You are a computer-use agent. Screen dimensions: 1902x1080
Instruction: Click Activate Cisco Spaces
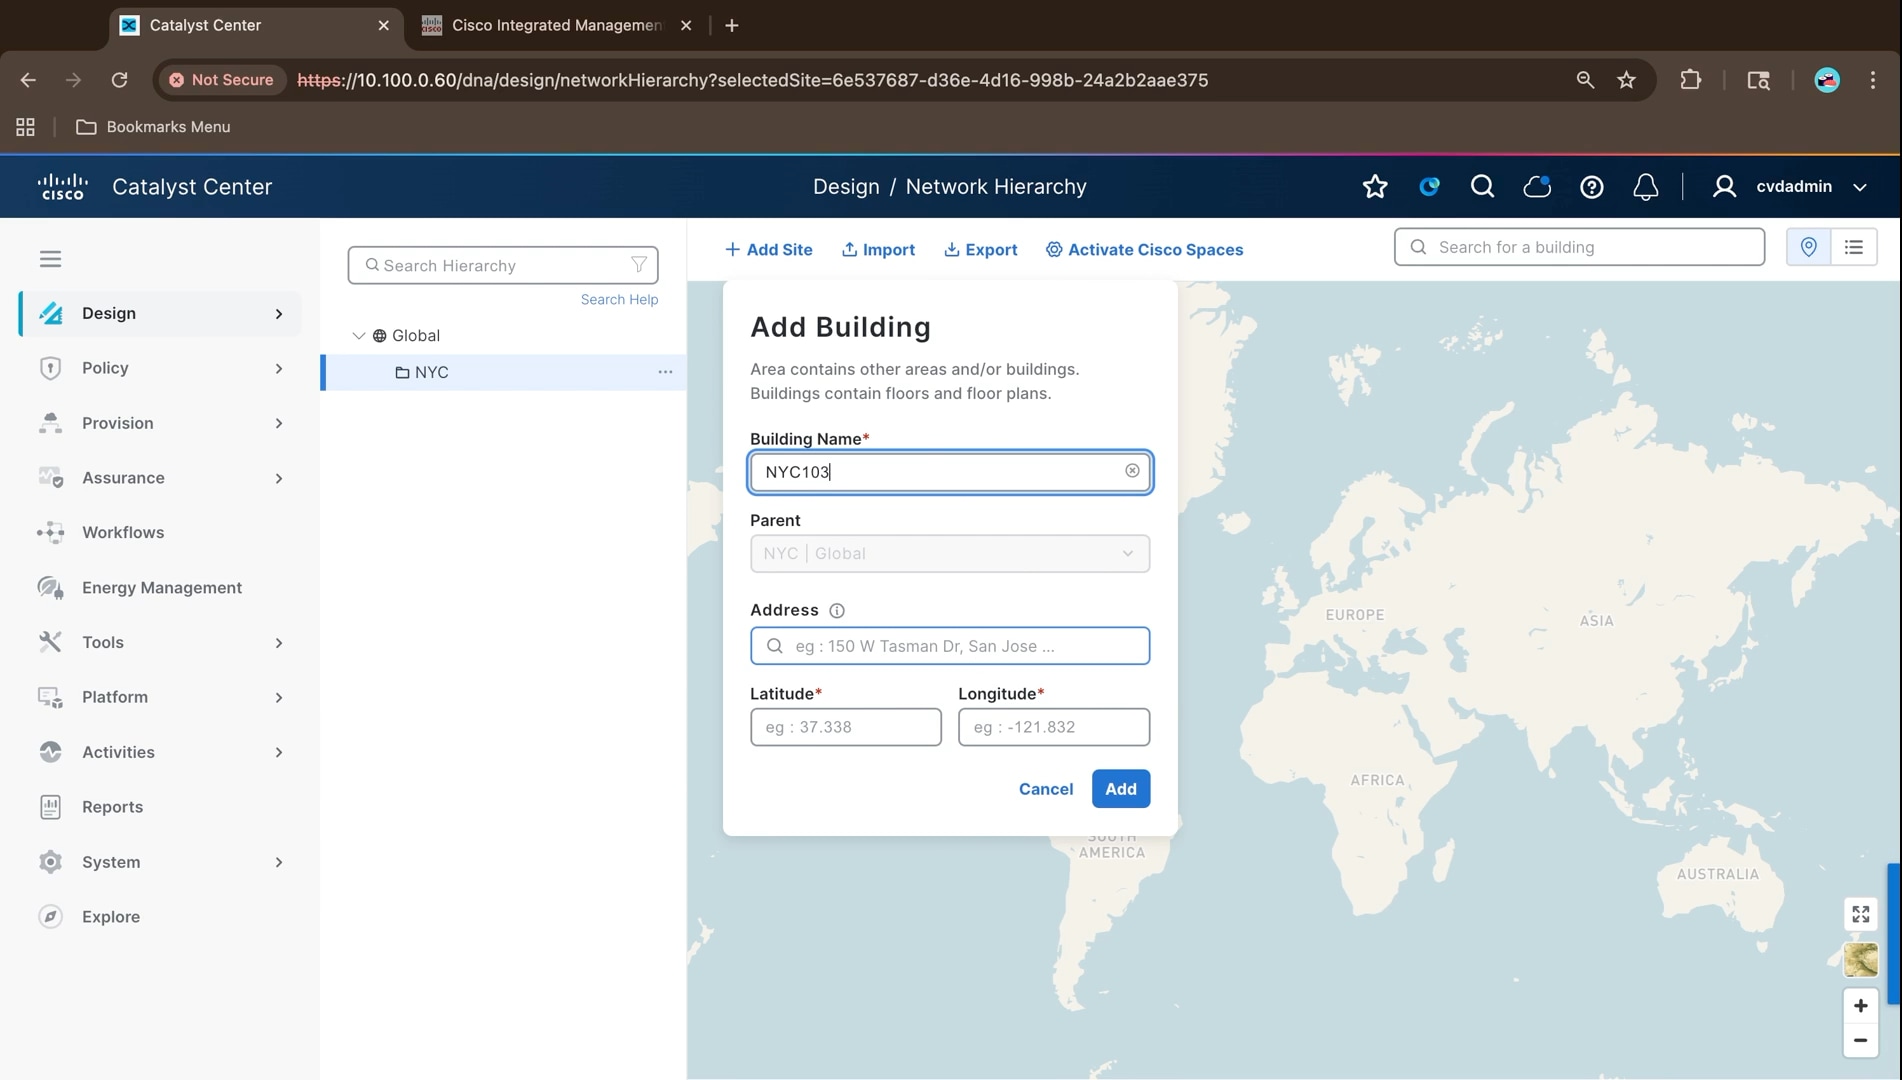pyautogui.click(x=1144, y=250)
